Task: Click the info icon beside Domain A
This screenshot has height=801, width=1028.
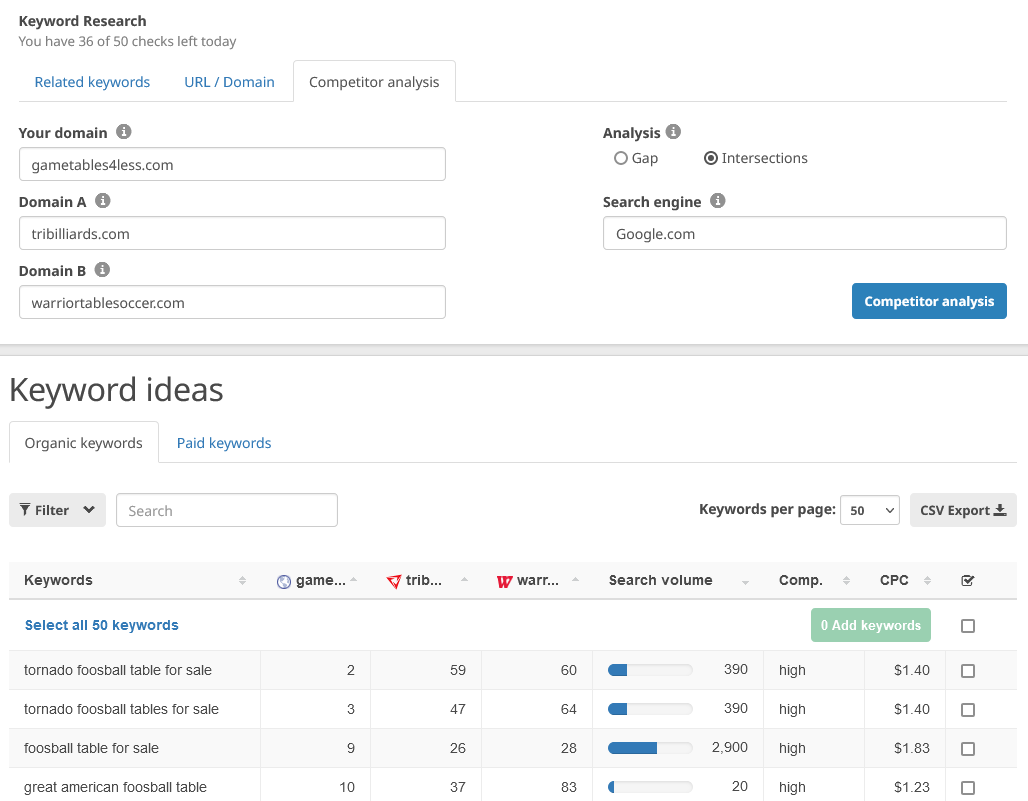Action: 103,201
